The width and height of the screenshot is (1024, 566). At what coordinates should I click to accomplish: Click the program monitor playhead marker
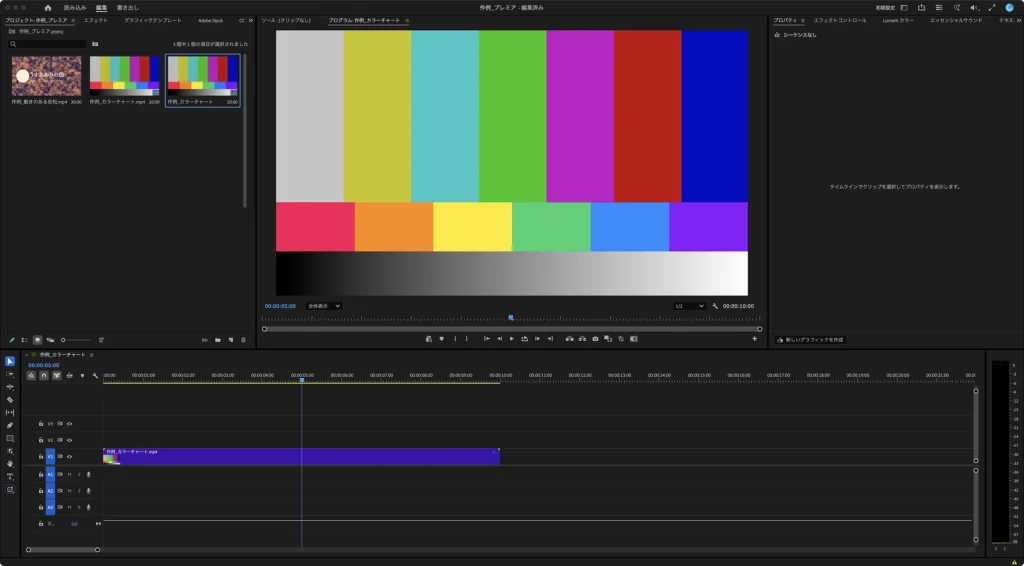(511, 318)
